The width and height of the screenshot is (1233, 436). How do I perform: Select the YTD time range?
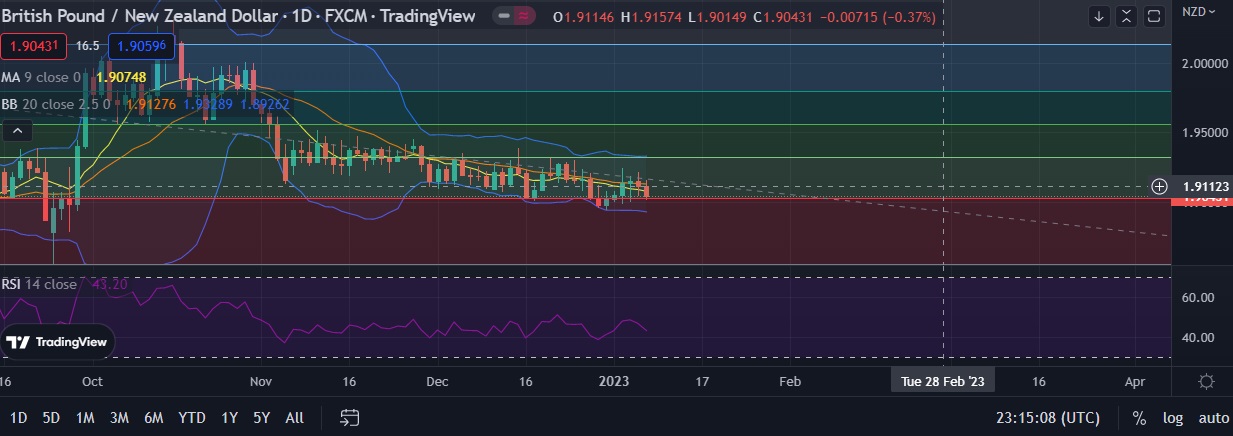[192, 417]
